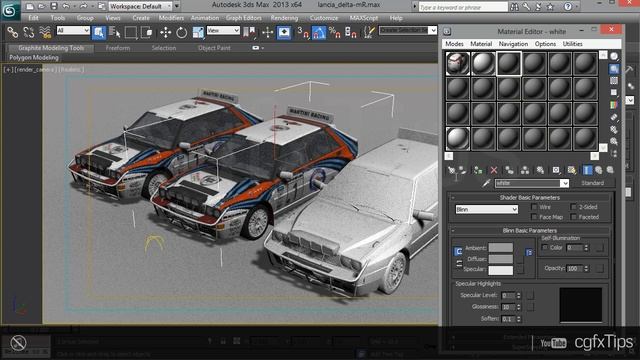Switch to the Object Paint ribbon tab
Screen dimensions: 640x360
coord(214,48)
